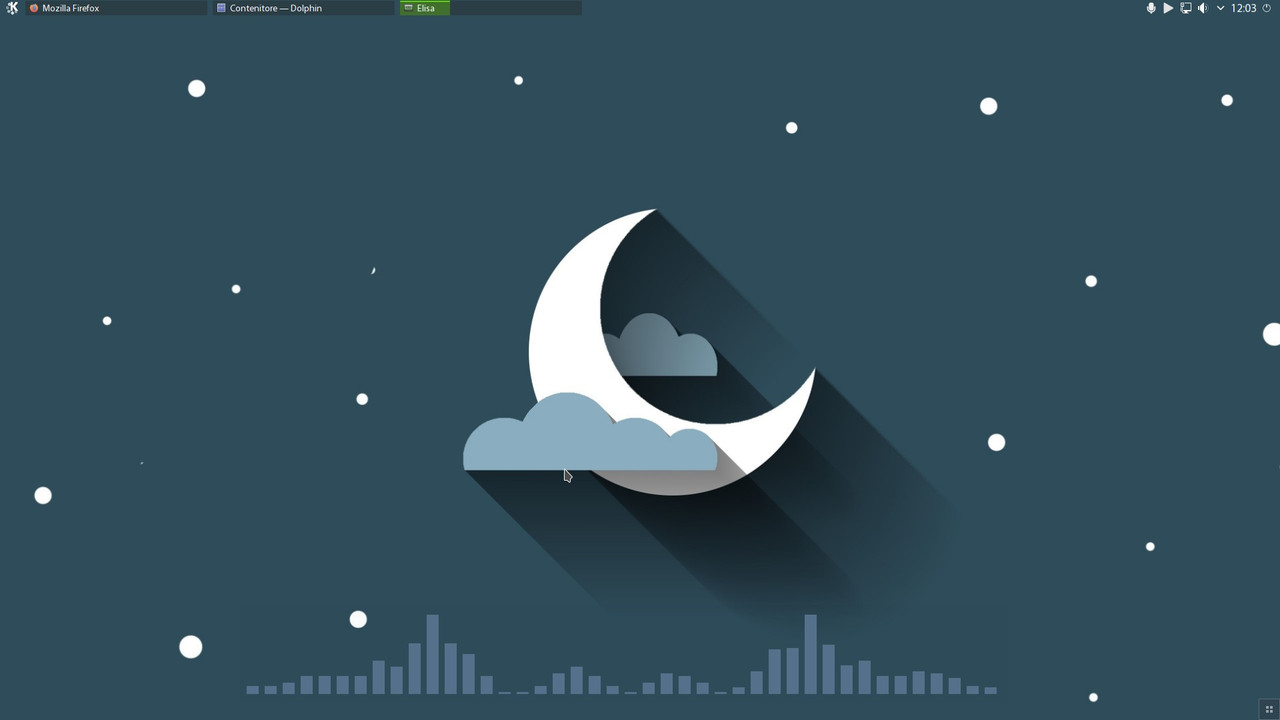Image resolution: width=1280 pixels, height=720 pixels.
Task: Click the microphone tray icon
Action: coord(1151,8)
